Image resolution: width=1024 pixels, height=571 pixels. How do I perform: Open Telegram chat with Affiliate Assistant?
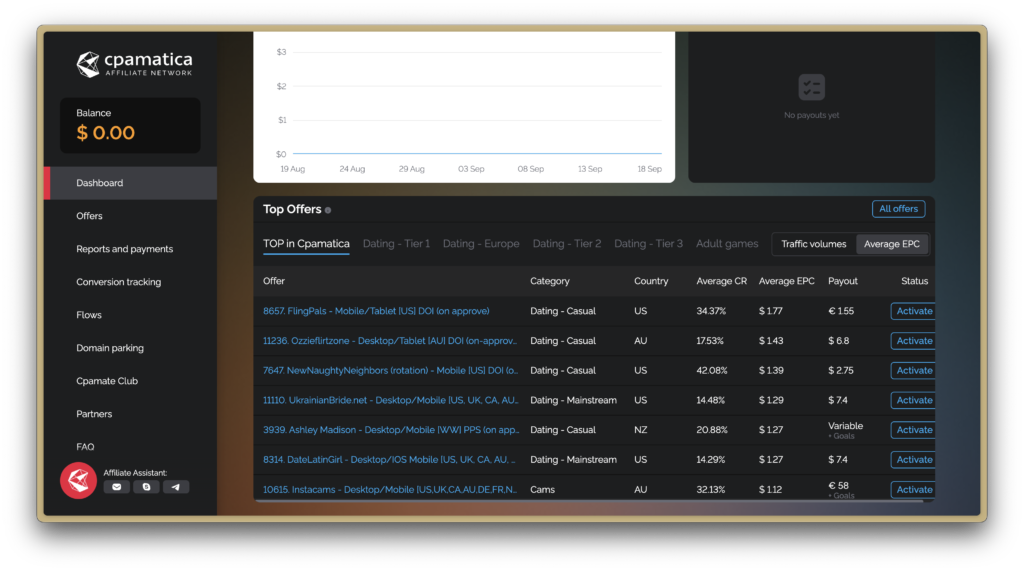coord(176,487)
